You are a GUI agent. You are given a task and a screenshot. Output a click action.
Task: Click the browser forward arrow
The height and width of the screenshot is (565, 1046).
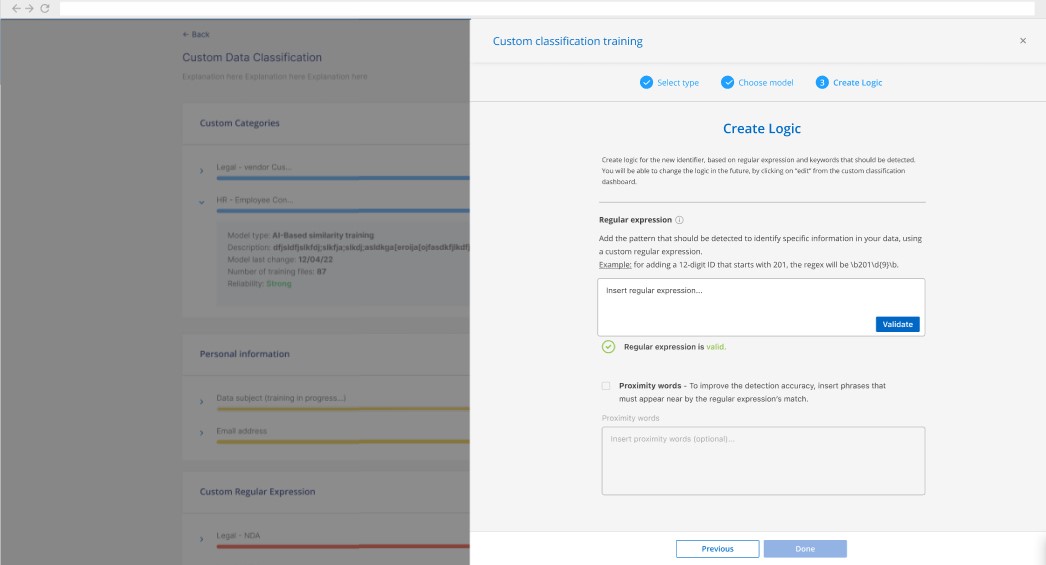(x=30, y=8)
